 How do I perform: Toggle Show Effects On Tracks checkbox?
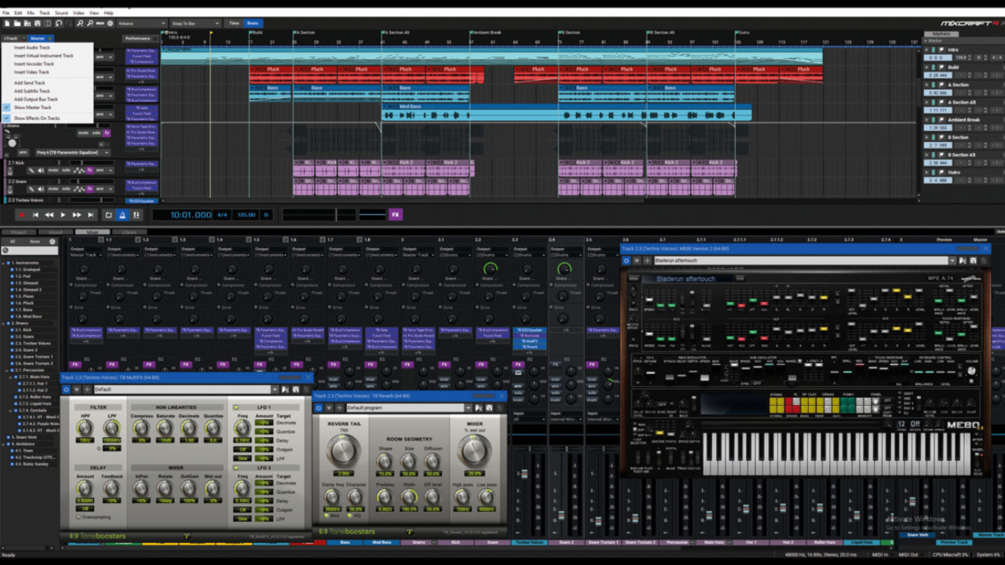click(x=6, y=119)
